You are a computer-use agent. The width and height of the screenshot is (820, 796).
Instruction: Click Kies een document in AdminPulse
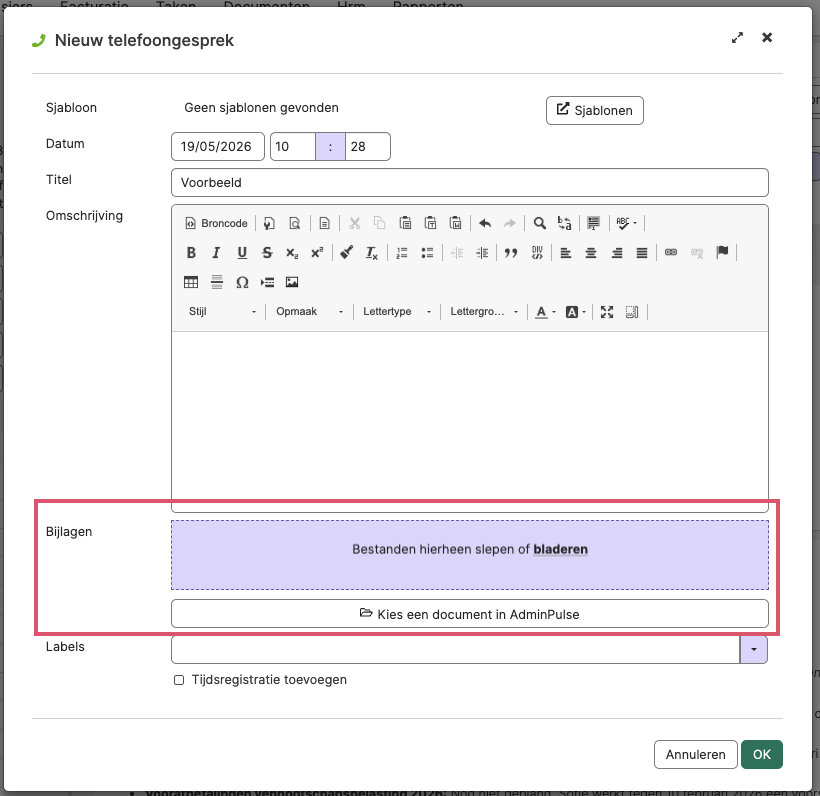(470, 613)
